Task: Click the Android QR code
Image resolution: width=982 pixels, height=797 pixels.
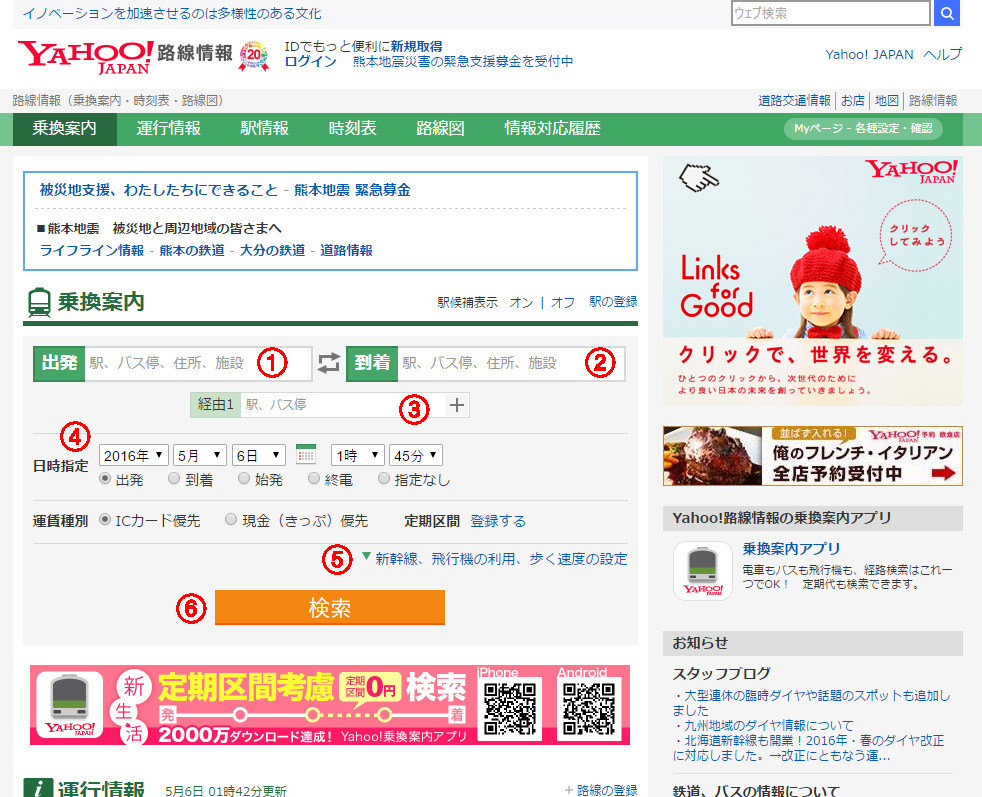Action: tap(589, 709)
